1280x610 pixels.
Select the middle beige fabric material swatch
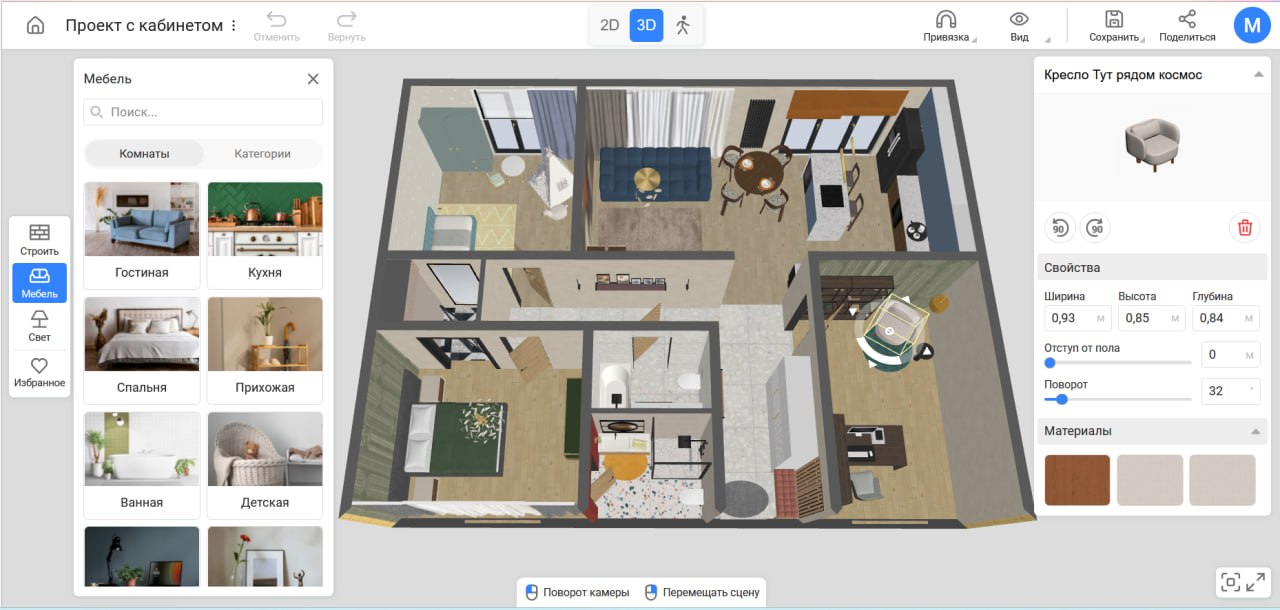[x=1150, y=480]
